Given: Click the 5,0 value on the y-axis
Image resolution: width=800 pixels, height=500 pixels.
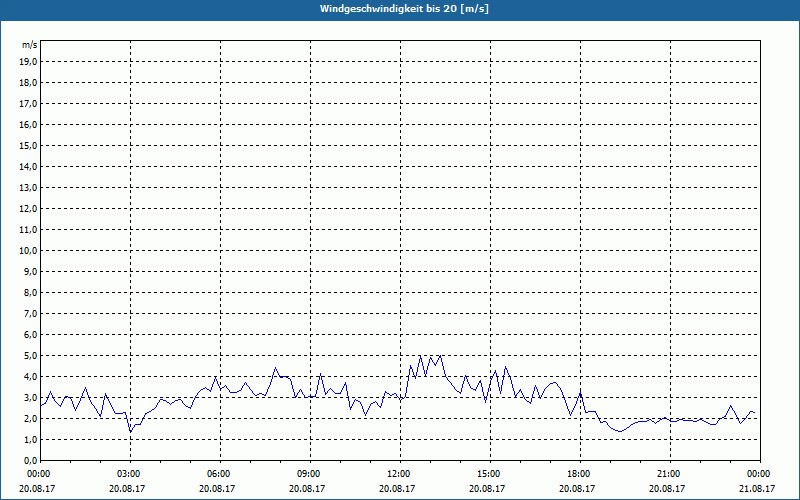Looking at the screenshot, I should 30,355.
